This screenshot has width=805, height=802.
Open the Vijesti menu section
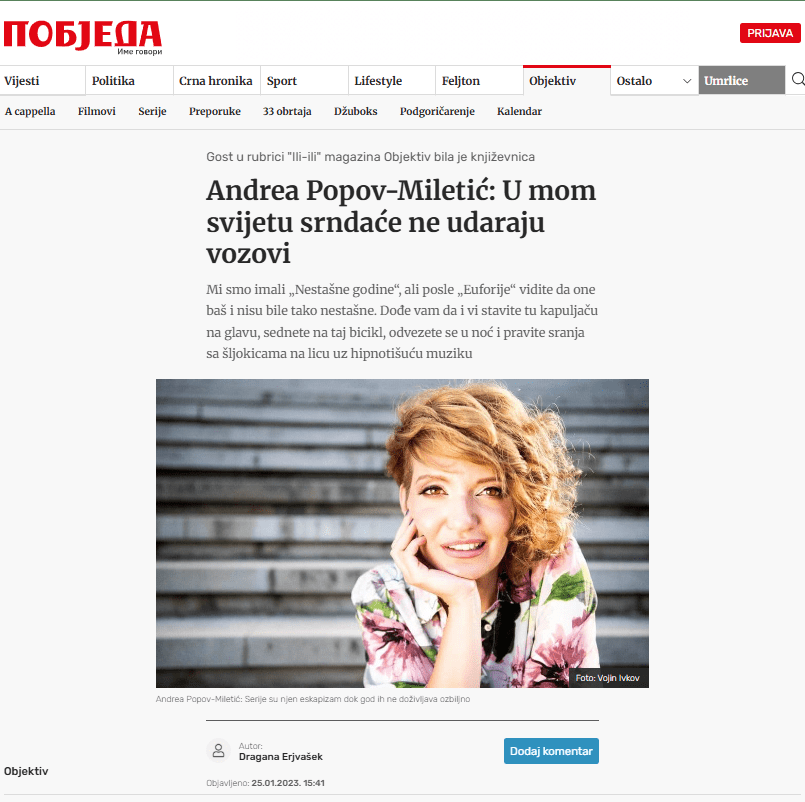[22, 81]
